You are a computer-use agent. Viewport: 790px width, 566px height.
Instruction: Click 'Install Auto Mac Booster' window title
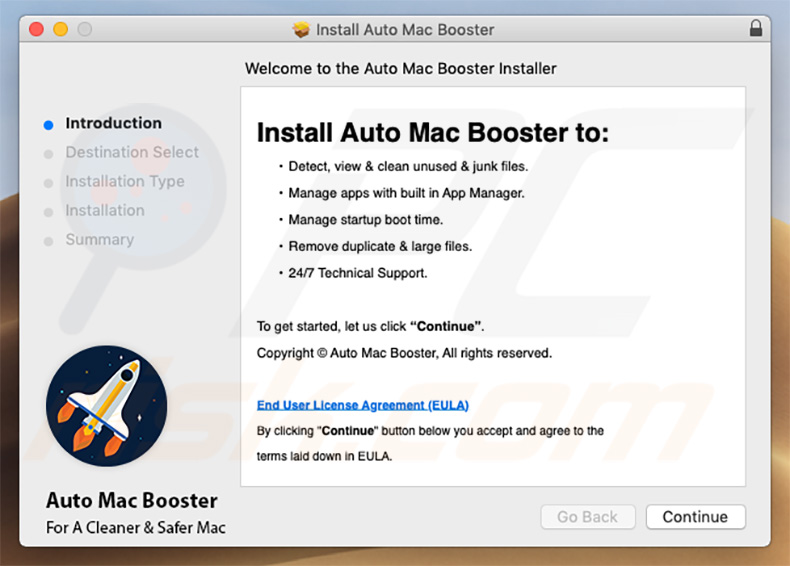point(405,30)
